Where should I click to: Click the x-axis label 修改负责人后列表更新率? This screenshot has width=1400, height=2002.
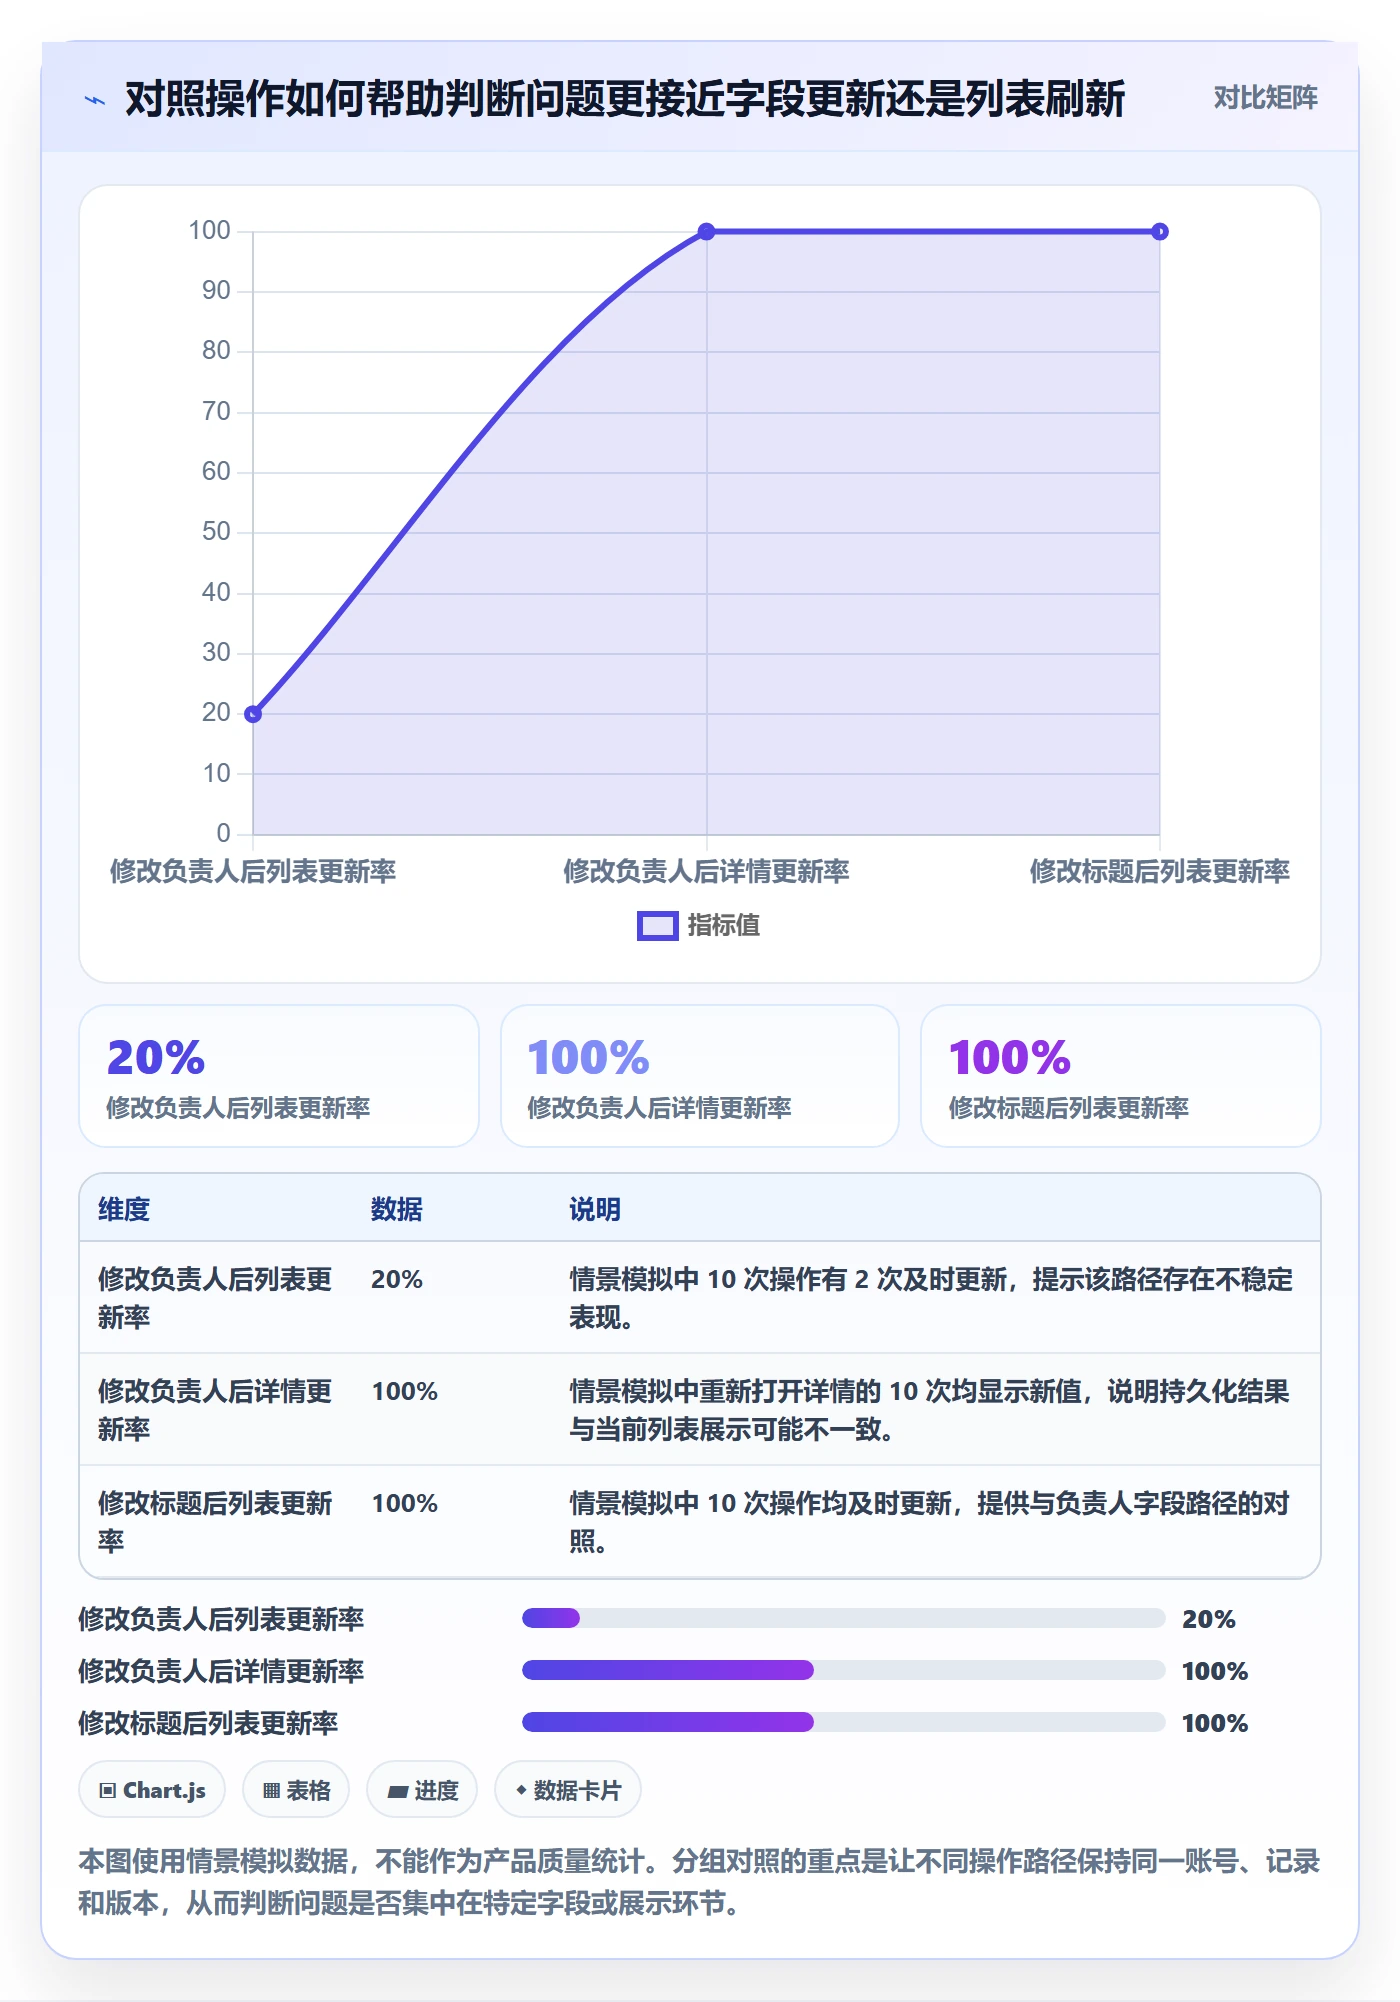253,871
